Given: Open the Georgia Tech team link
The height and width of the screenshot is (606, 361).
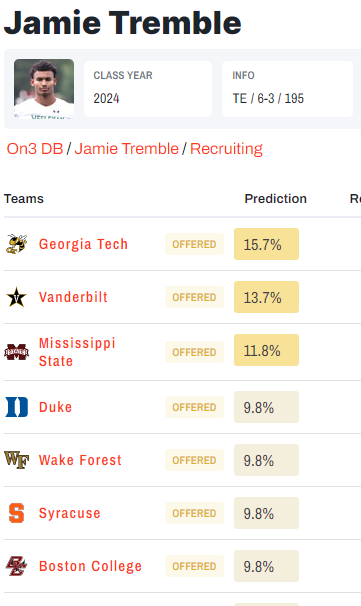Looking at the screenshot, I should coord(83,244).
